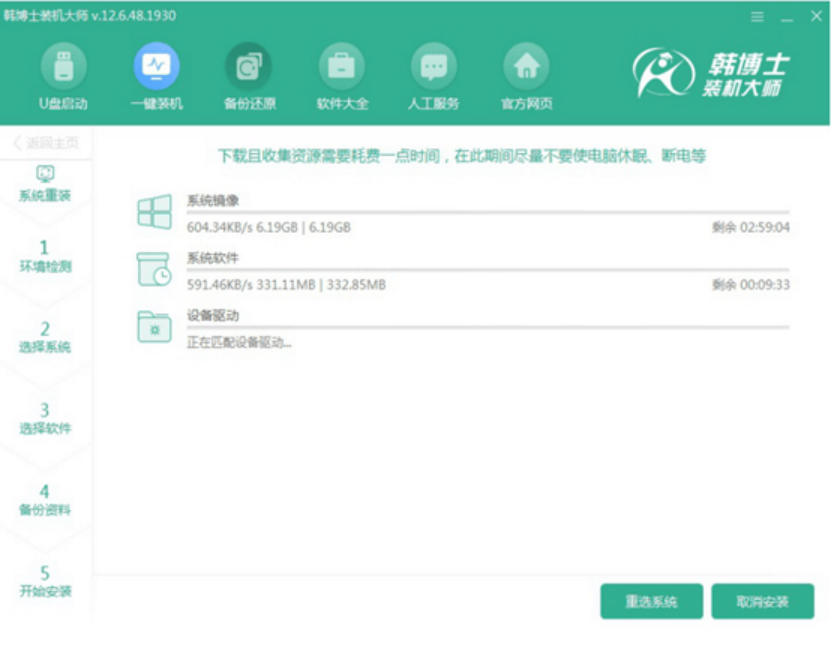The height and width of the screenshot is (666, 831).
Task: Visit the 官方网页 official website
Action: [x=525, y=73]
